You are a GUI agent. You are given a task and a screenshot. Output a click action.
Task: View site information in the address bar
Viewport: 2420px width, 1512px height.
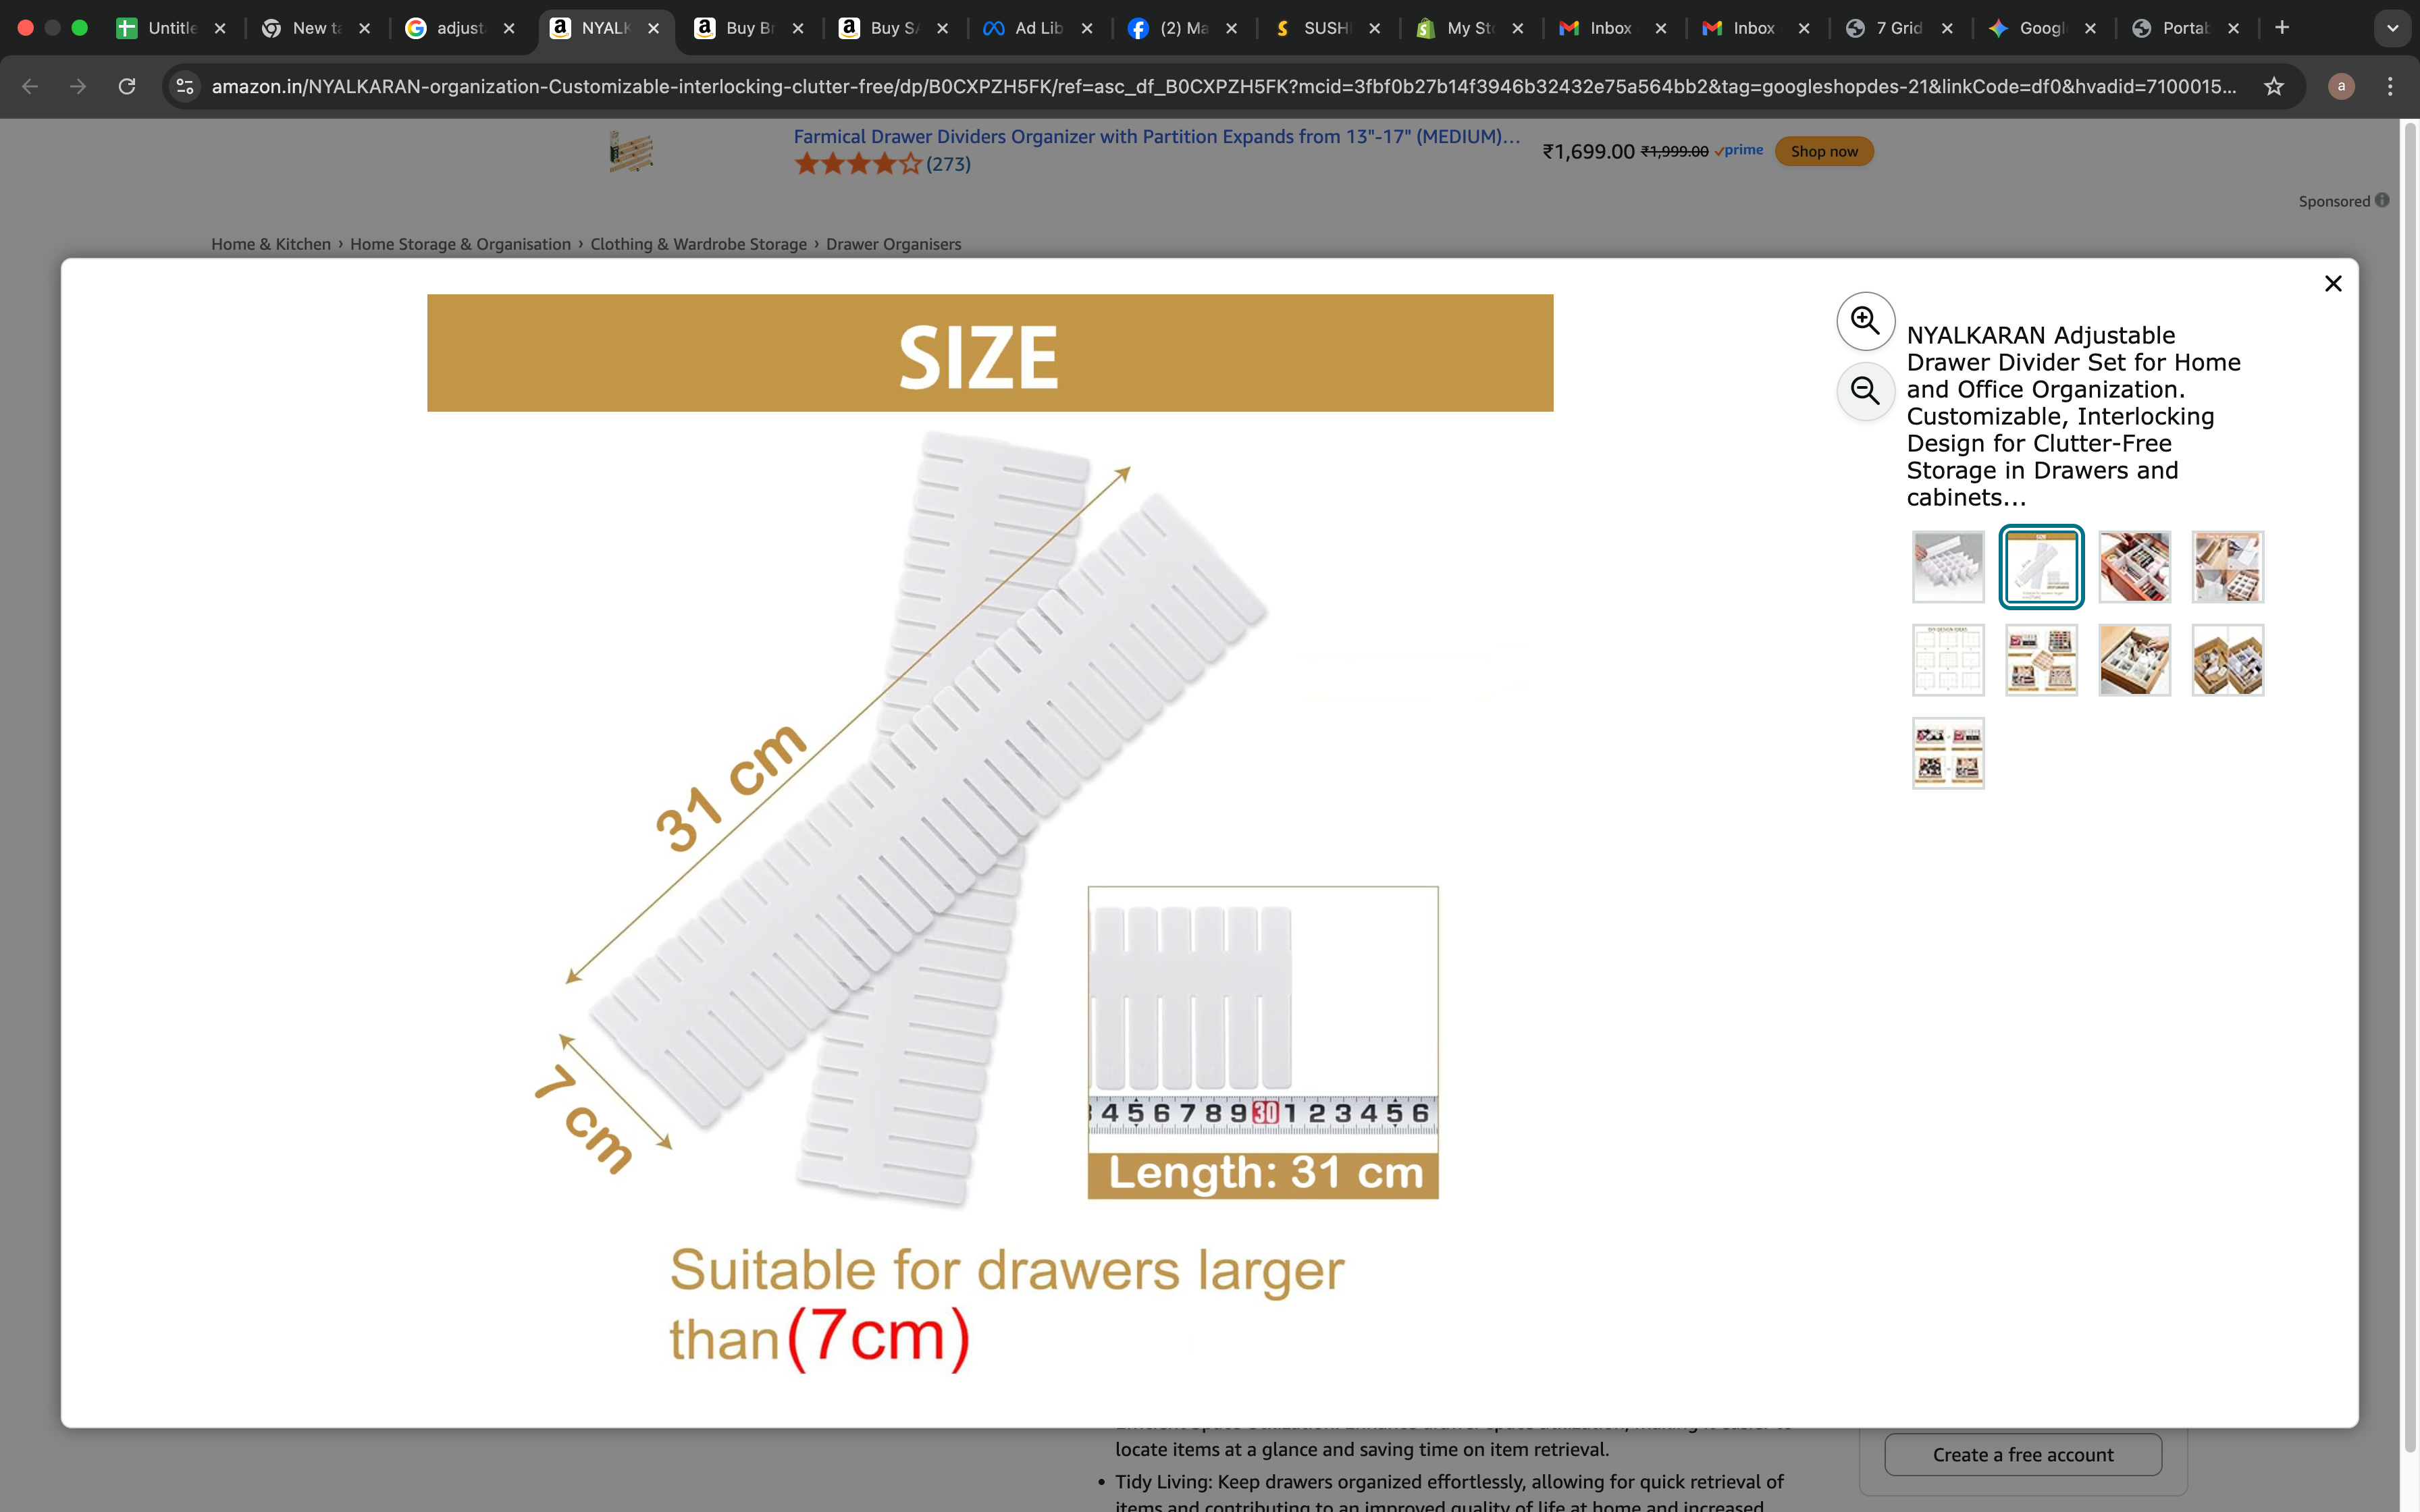point(184,87)
